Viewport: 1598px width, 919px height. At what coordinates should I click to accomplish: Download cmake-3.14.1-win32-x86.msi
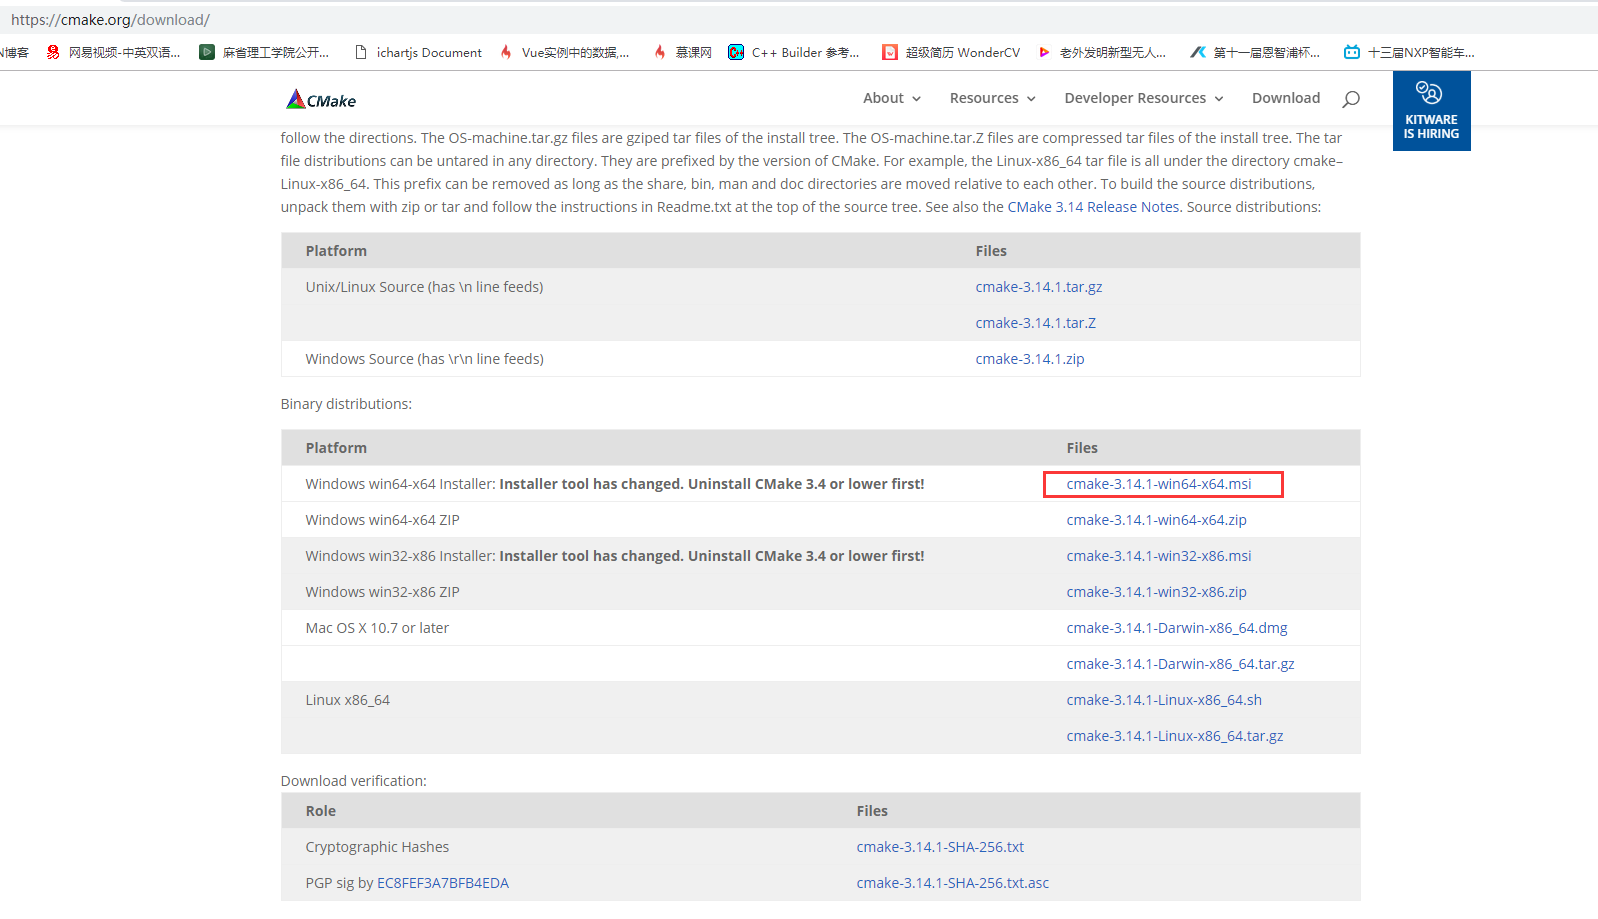[1159, 556]
